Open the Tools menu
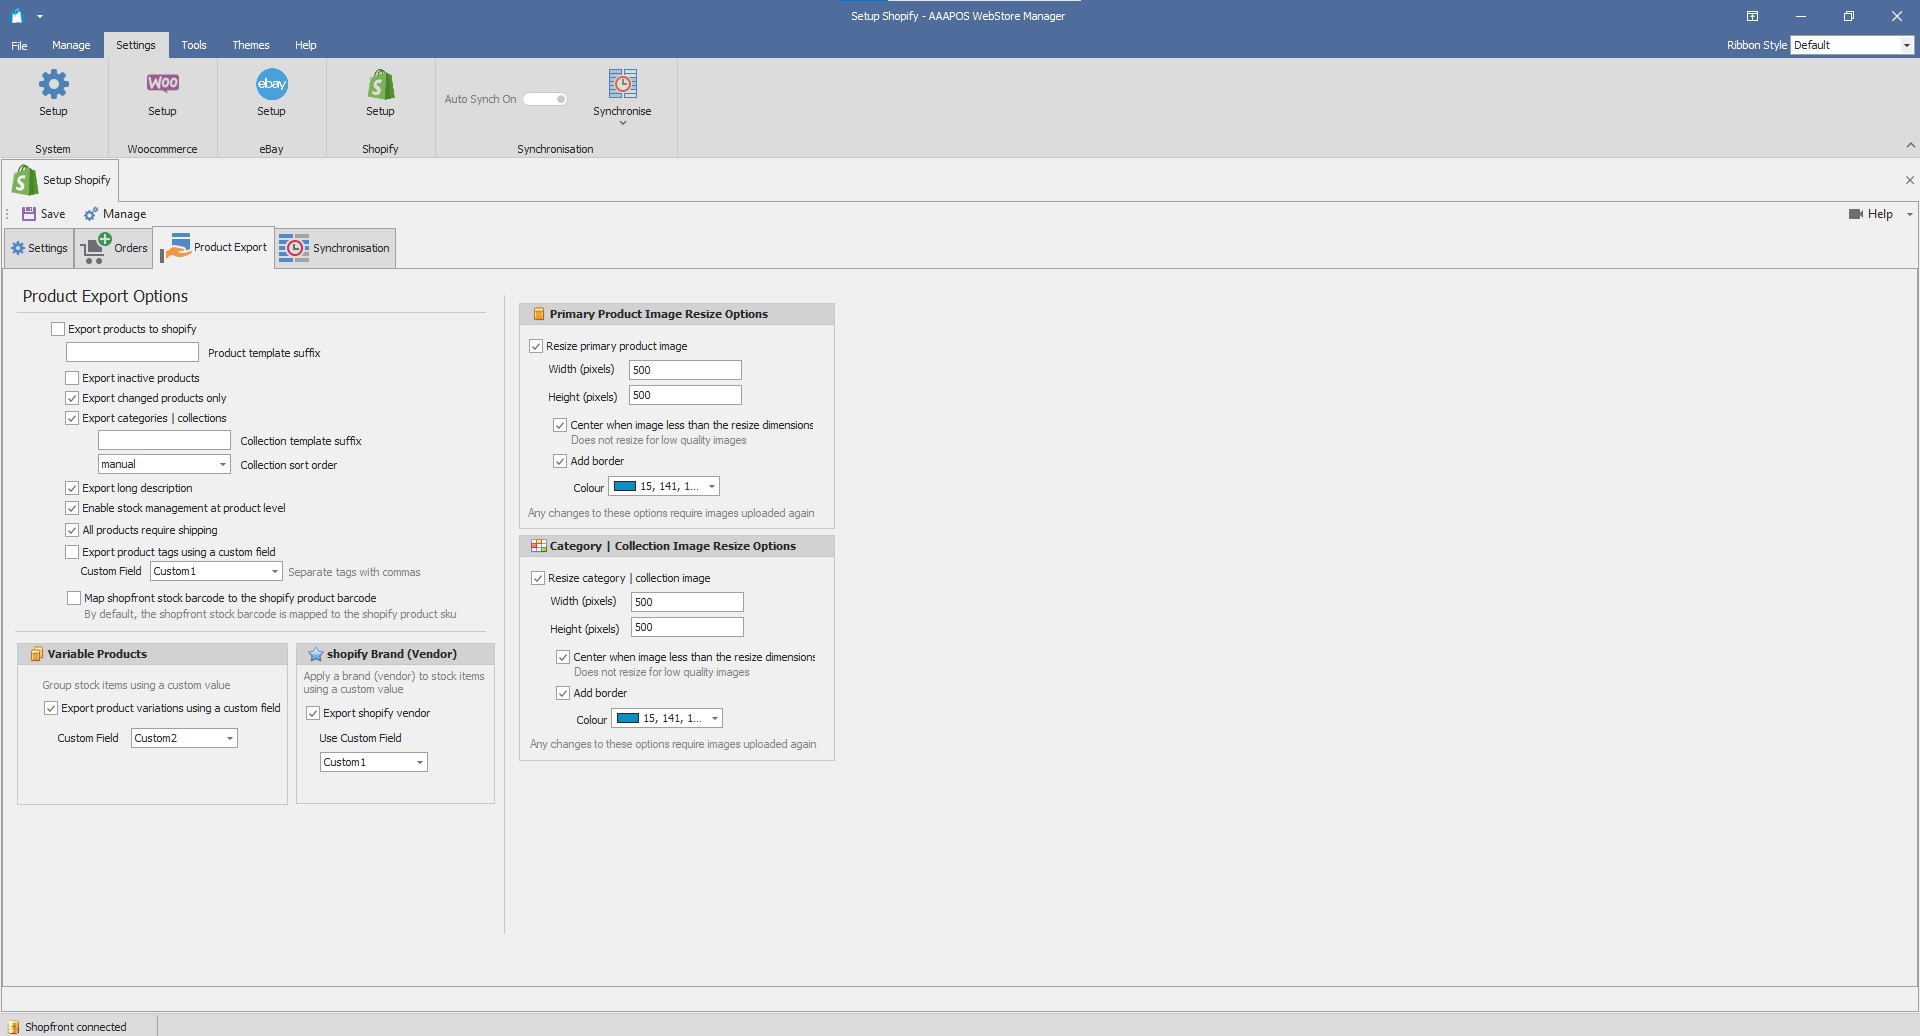This screenshot has height=1036, width=1920. 194,45
